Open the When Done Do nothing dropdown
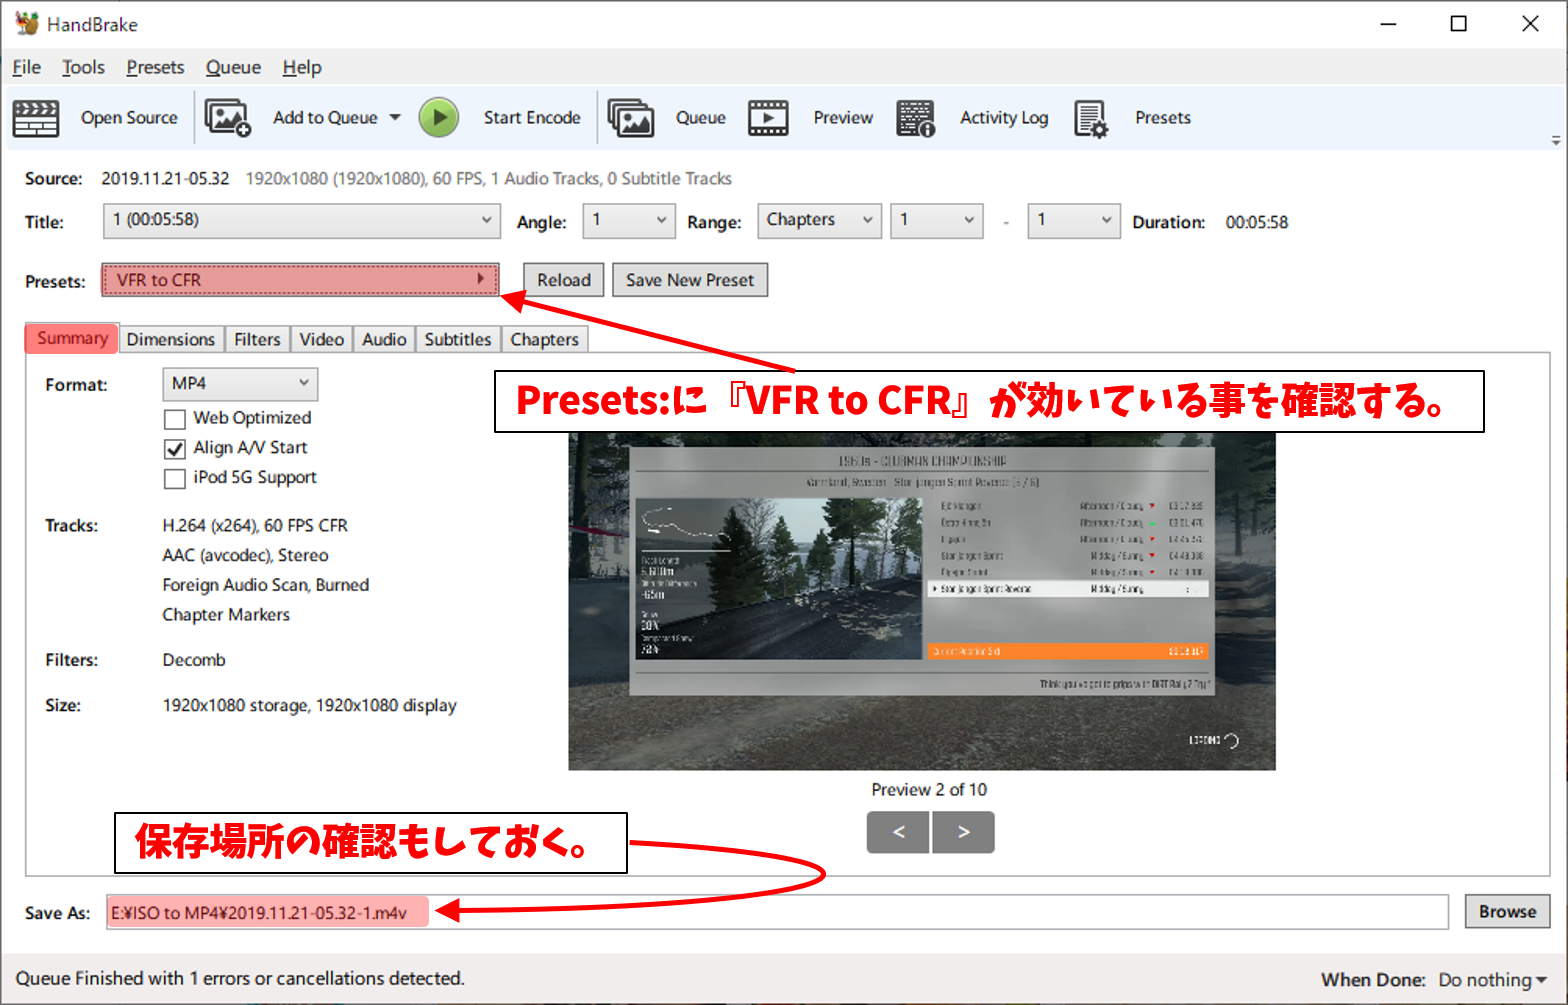Viewport: 1568px width, 1005px height. [1492, 980]
